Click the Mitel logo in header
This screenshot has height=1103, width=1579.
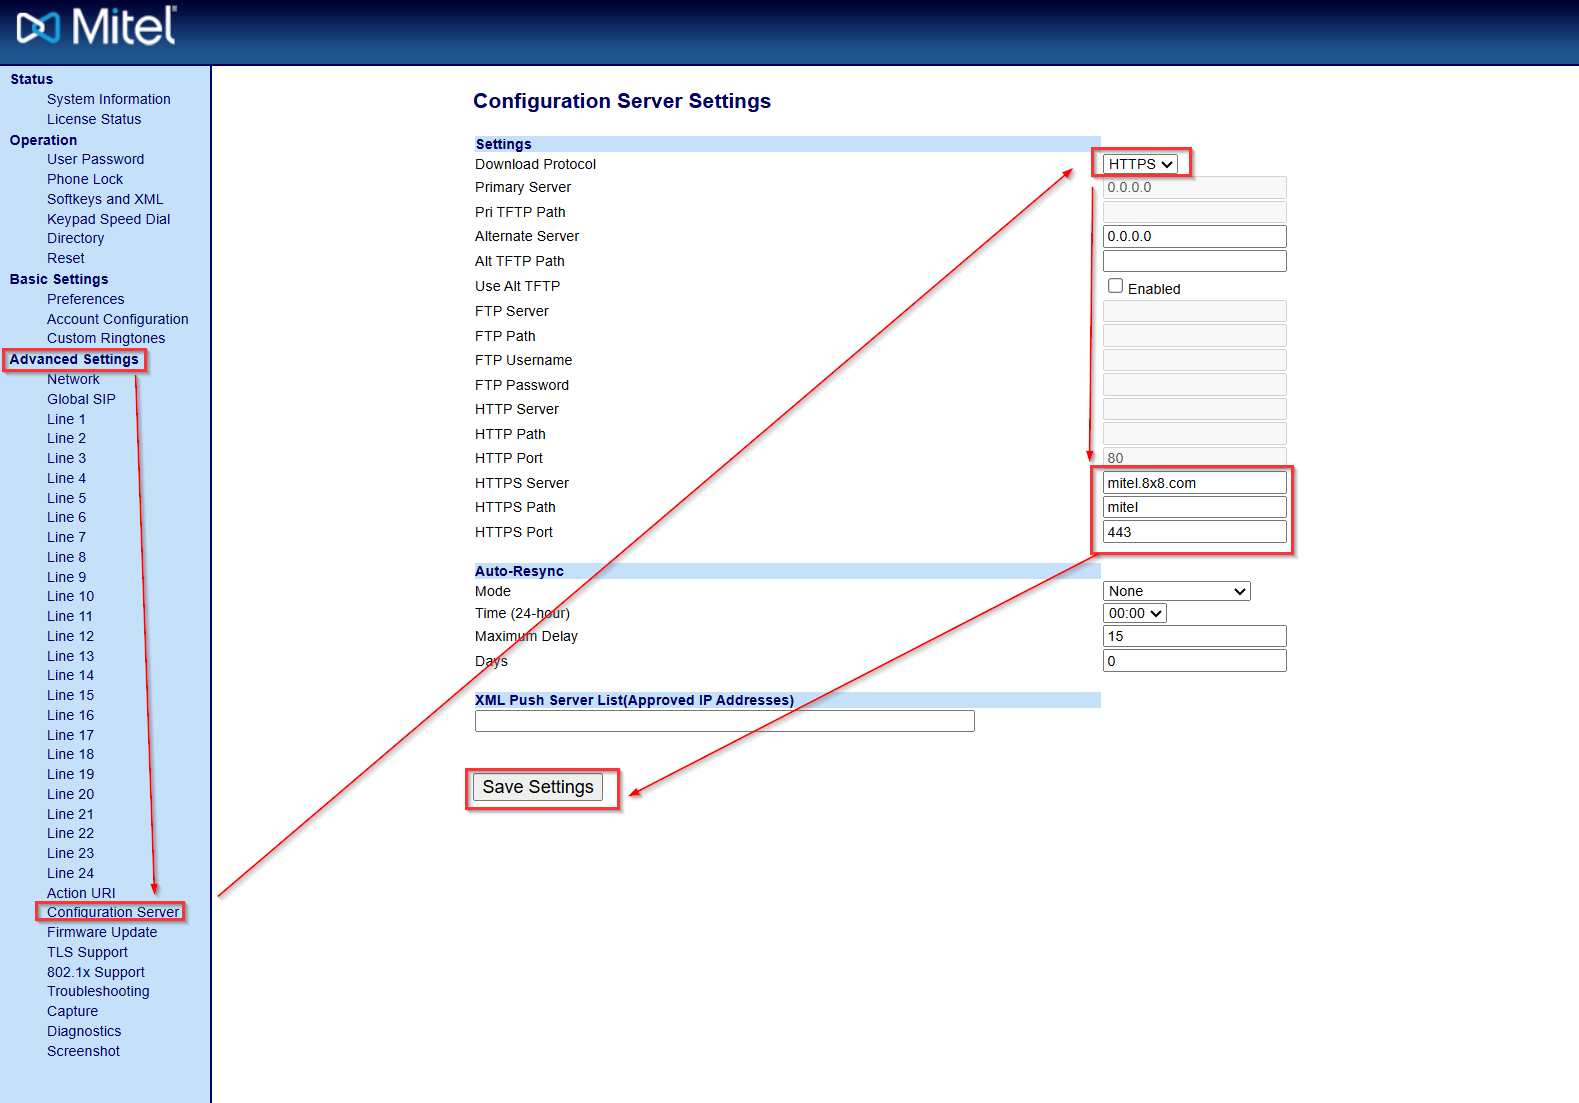click(96, 27)
